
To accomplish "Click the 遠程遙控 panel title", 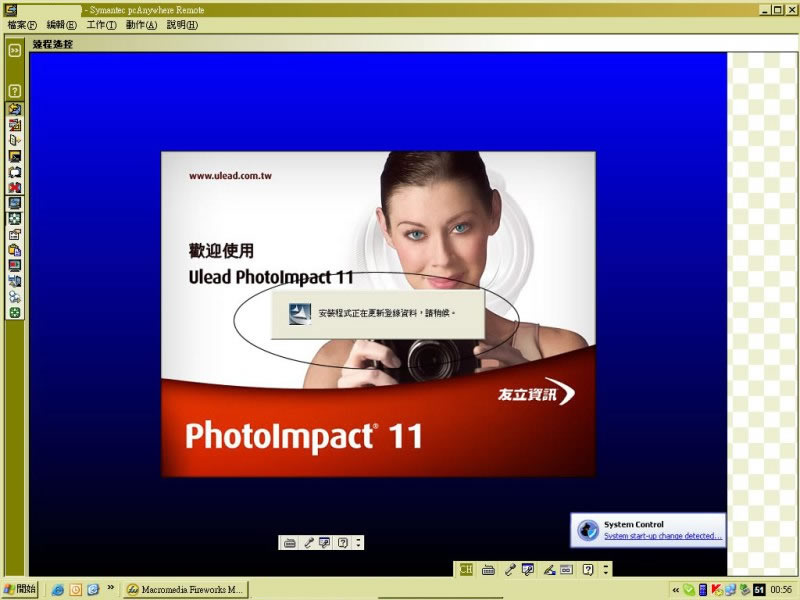I will pyautogui.click(x=53, y=44).
